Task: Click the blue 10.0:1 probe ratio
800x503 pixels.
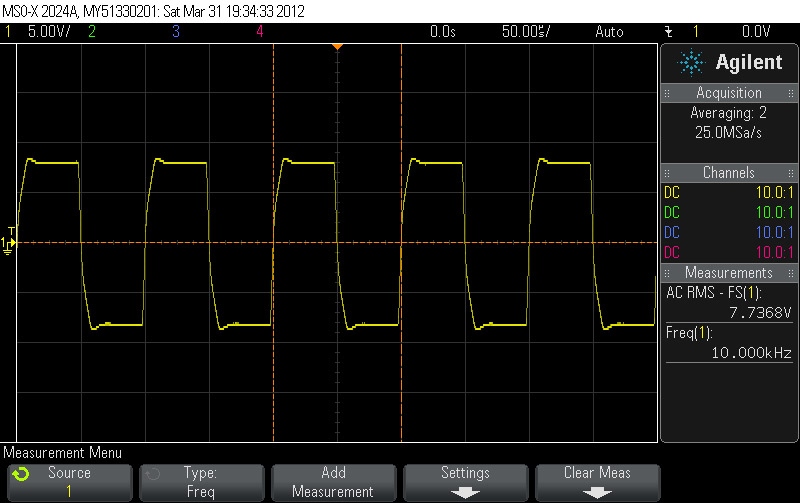Action: [775, 233]
